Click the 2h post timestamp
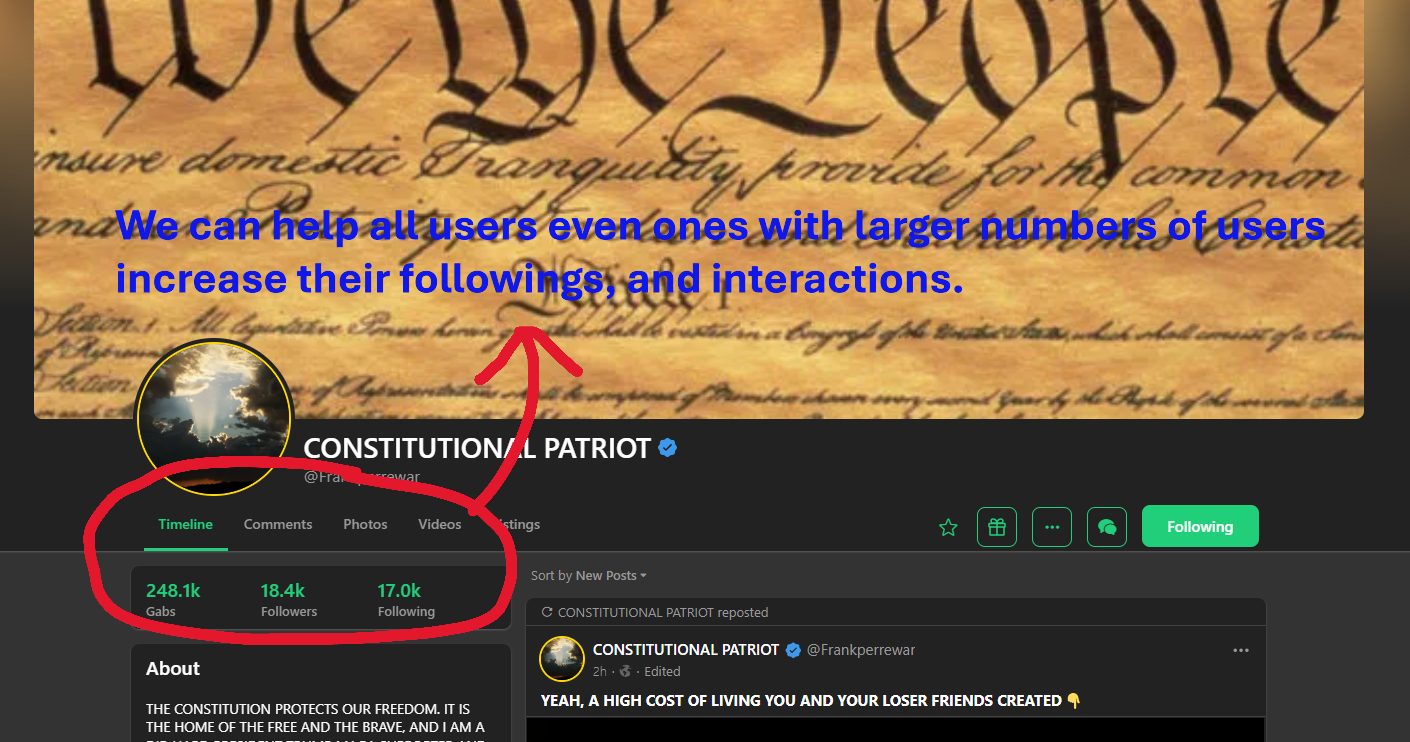The width and height of the screenshot is (1410, 742). click(600, 671)
